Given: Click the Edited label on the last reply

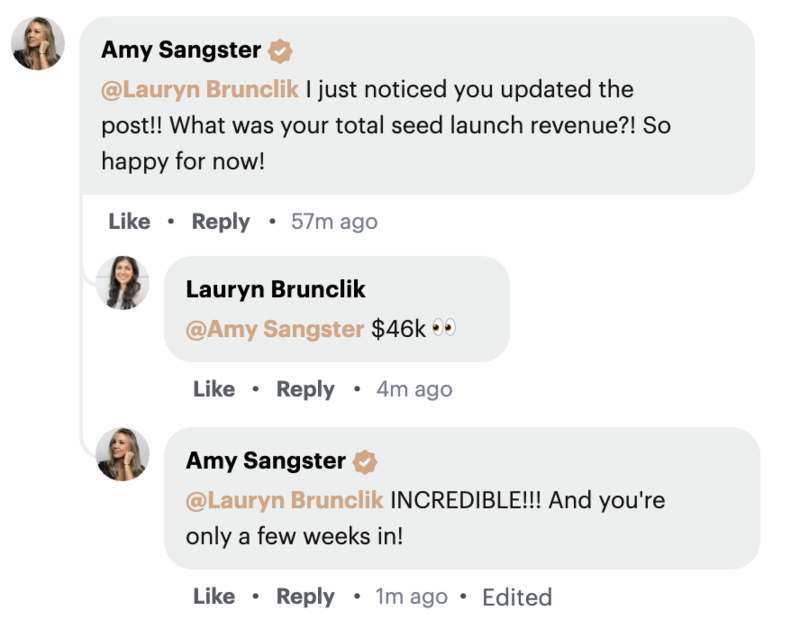Looking at the screenshot, I should (x=517, y=597).
